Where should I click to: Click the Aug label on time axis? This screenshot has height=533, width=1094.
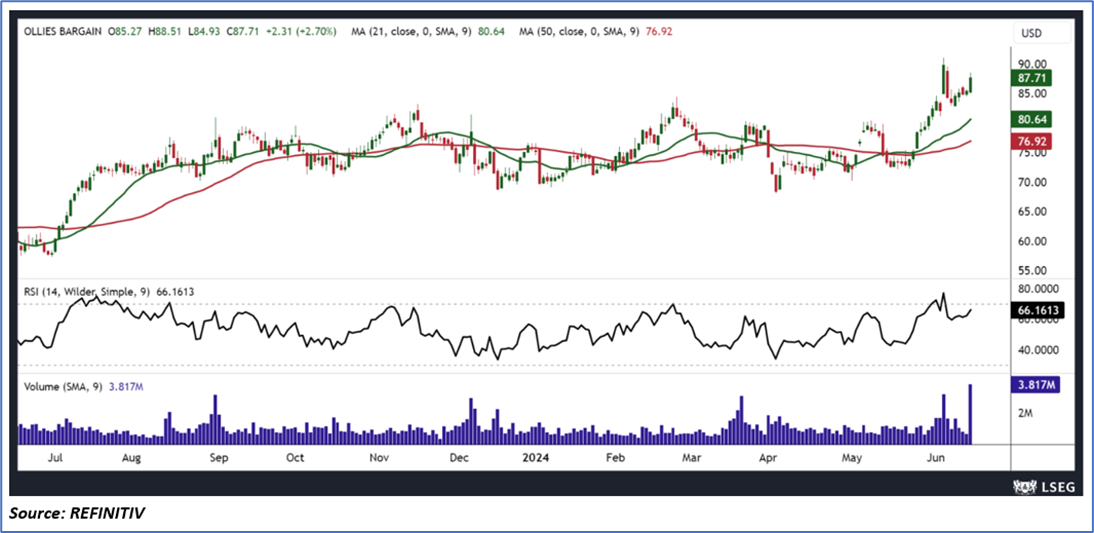point(131,458)
